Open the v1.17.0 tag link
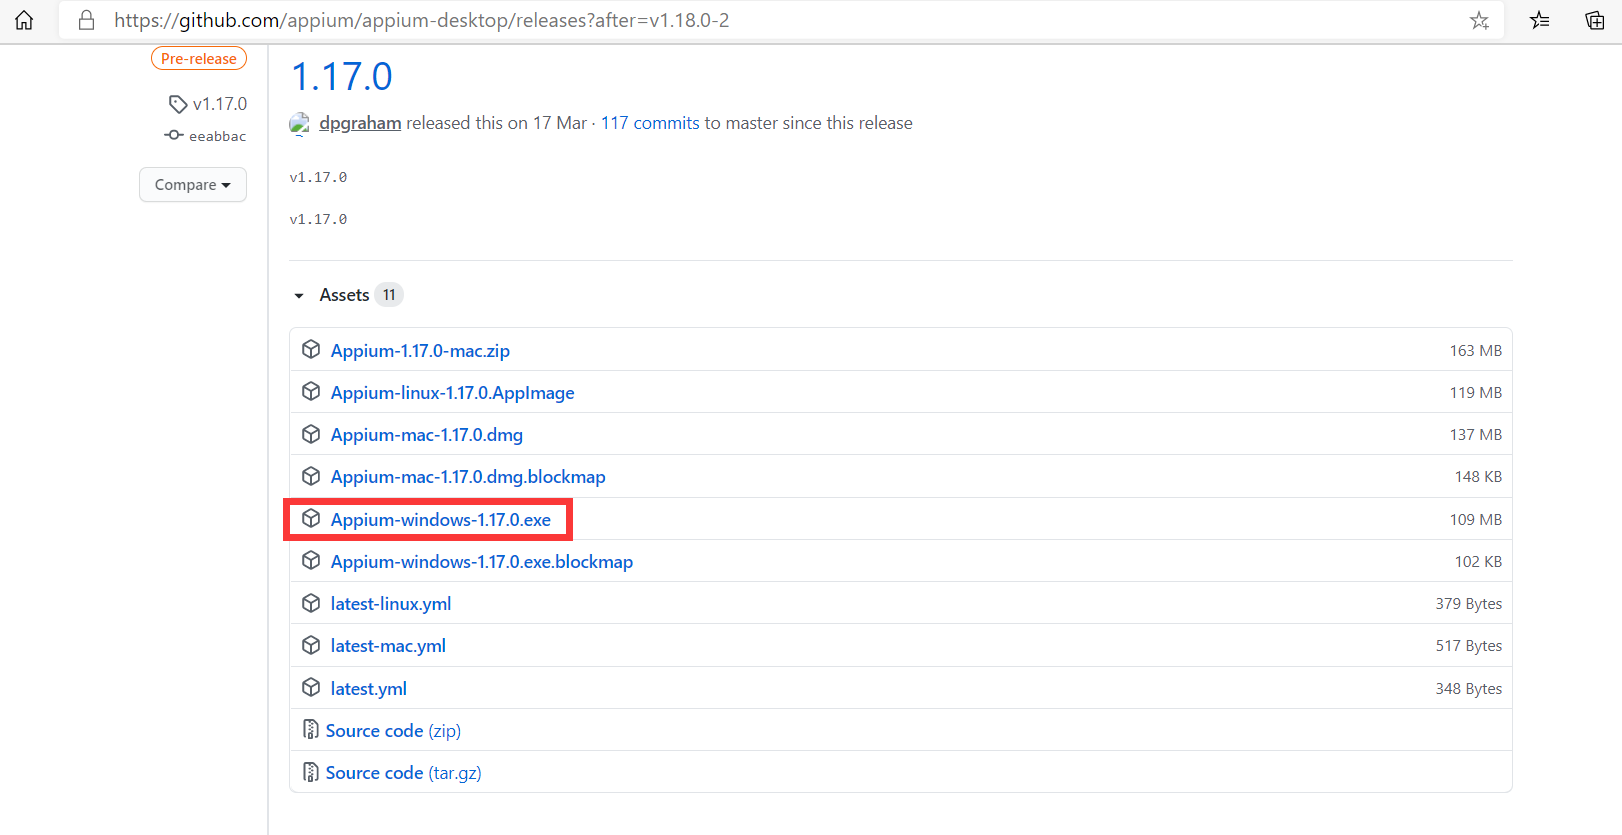Viewport: 1622px width, 835px height. click(220, 104)
